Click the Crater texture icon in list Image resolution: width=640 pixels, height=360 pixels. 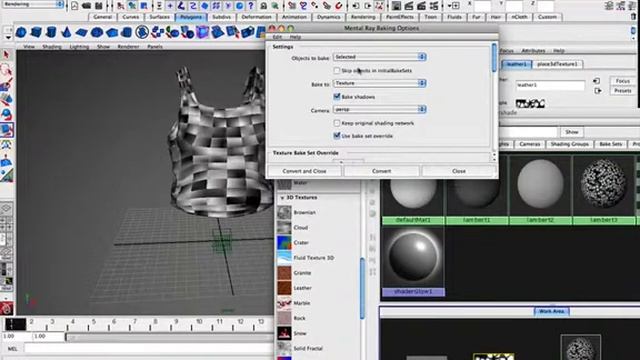point(284,242)
